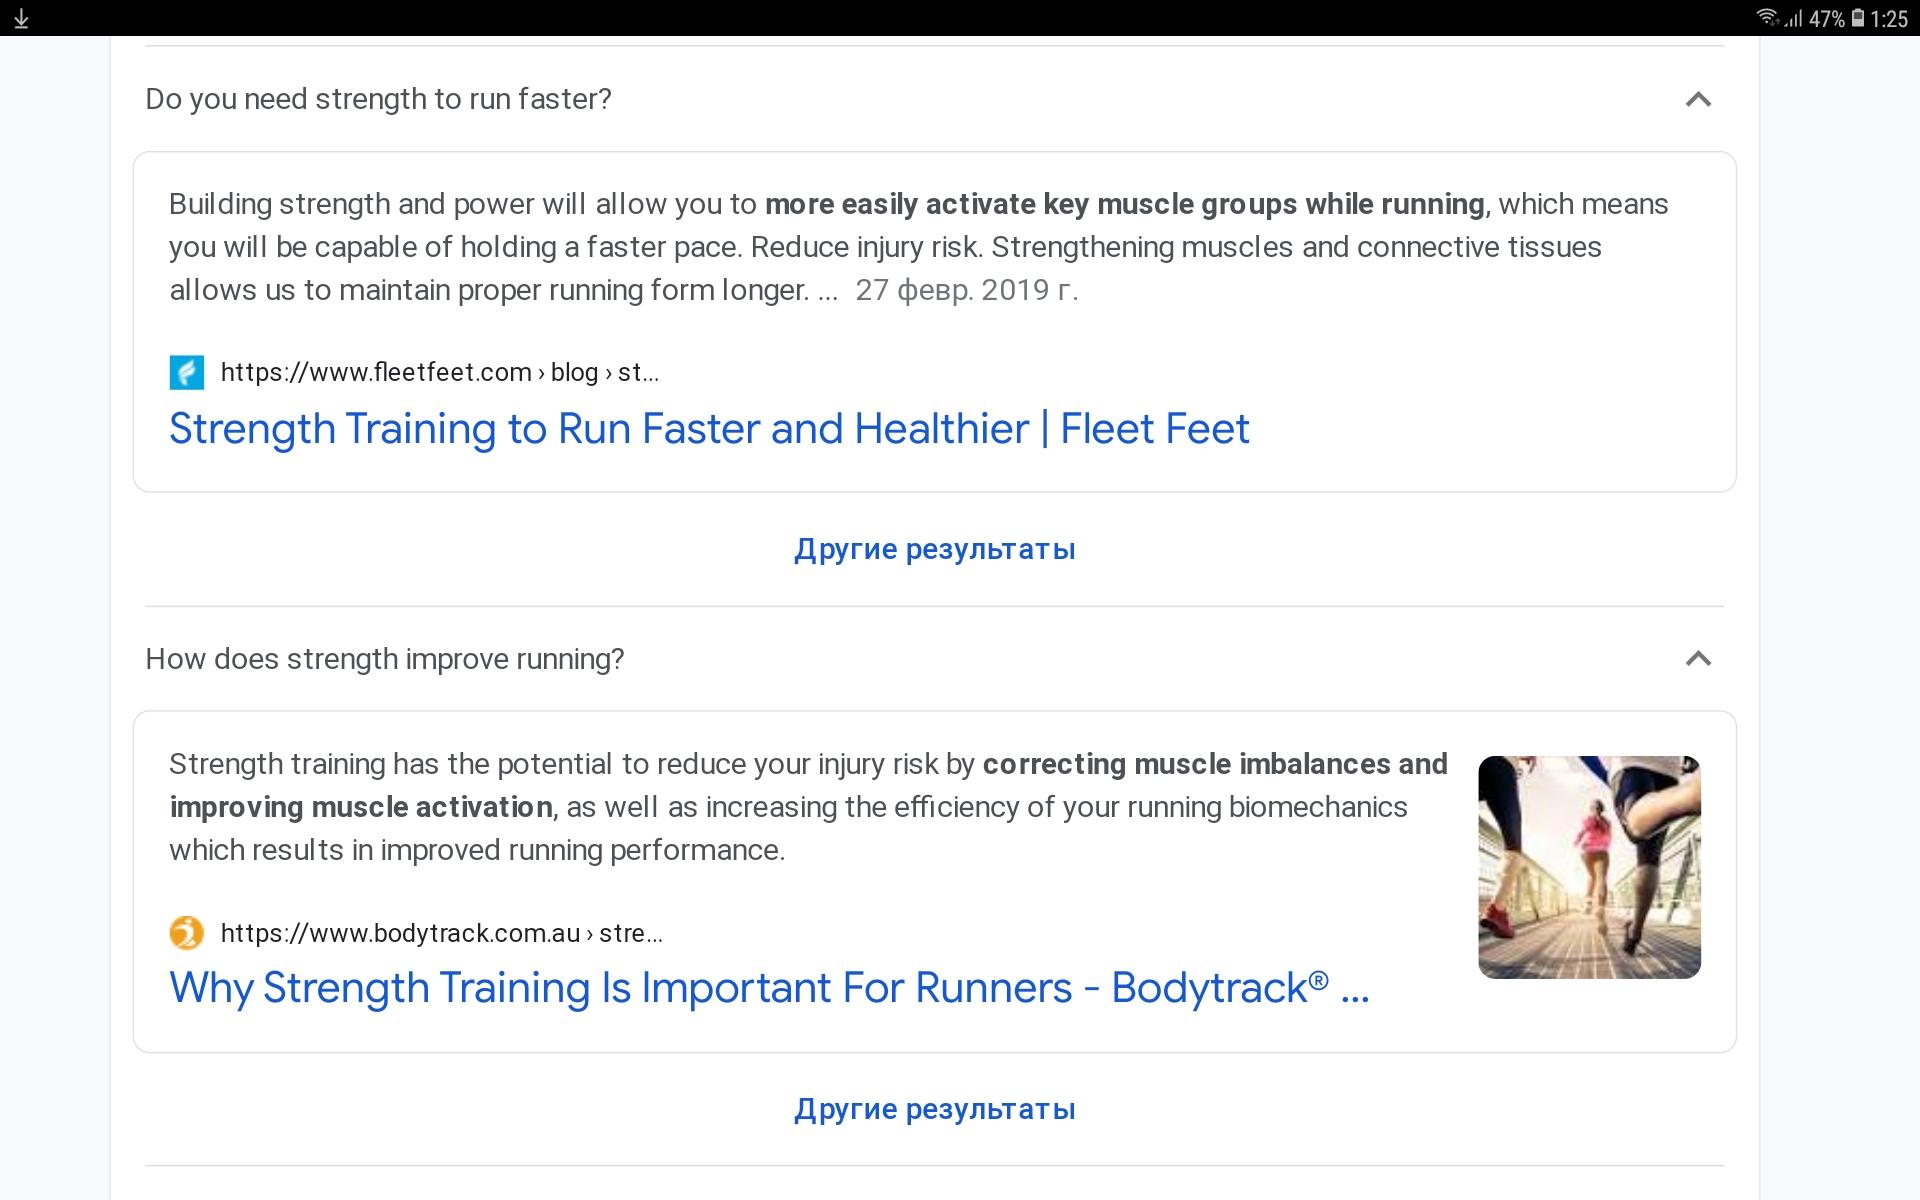Open "Why Strength Training Is Important For Runners" link
Image resolution: width=1920 pixels, height=1200 pixels.
(x=768, y=988)
